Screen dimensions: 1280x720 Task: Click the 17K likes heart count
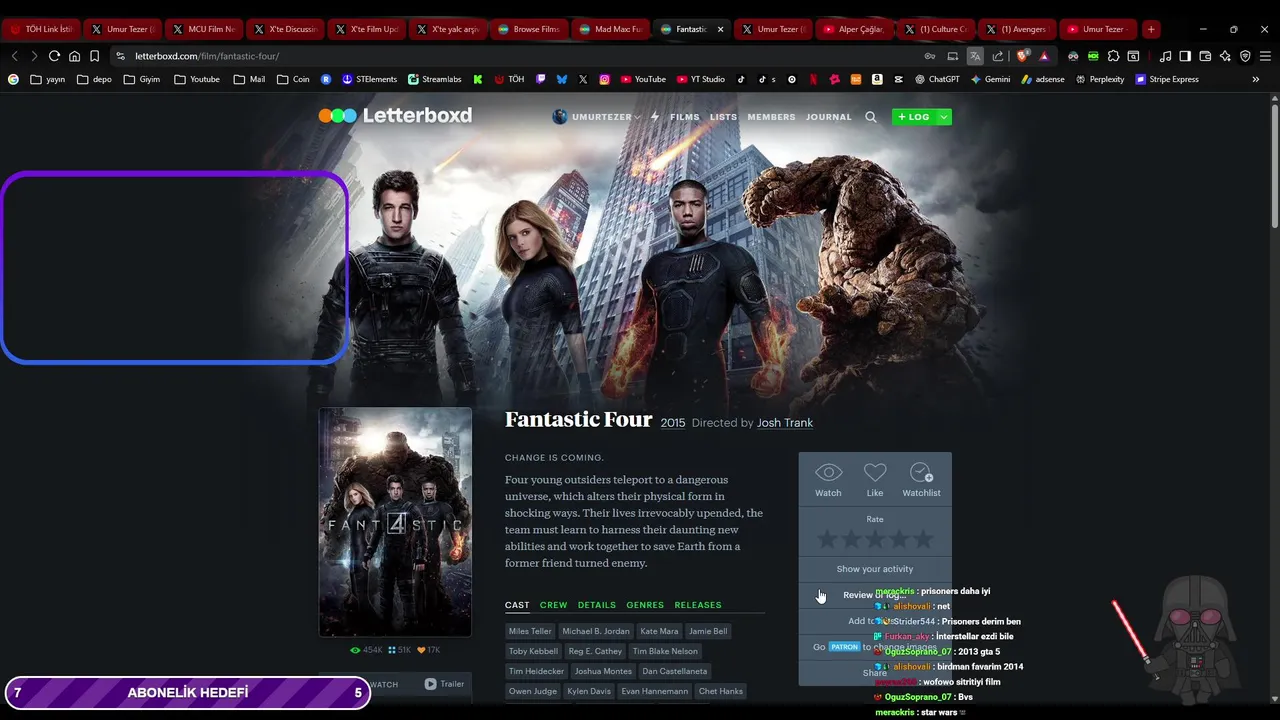point(428,650)
